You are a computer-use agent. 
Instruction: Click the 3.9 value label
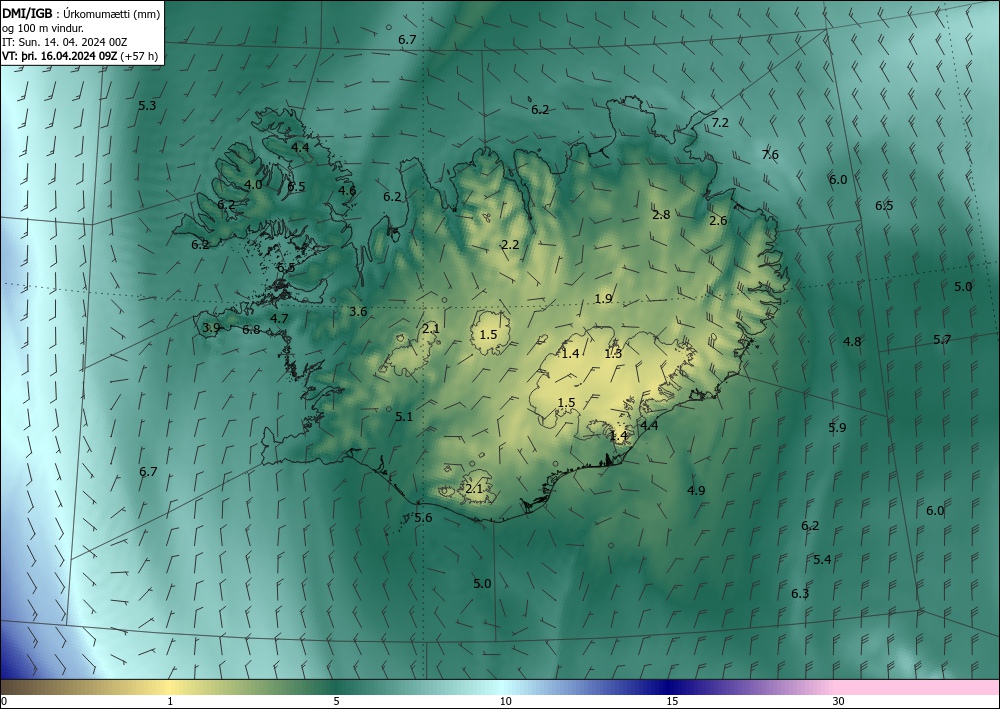point(211,328)
